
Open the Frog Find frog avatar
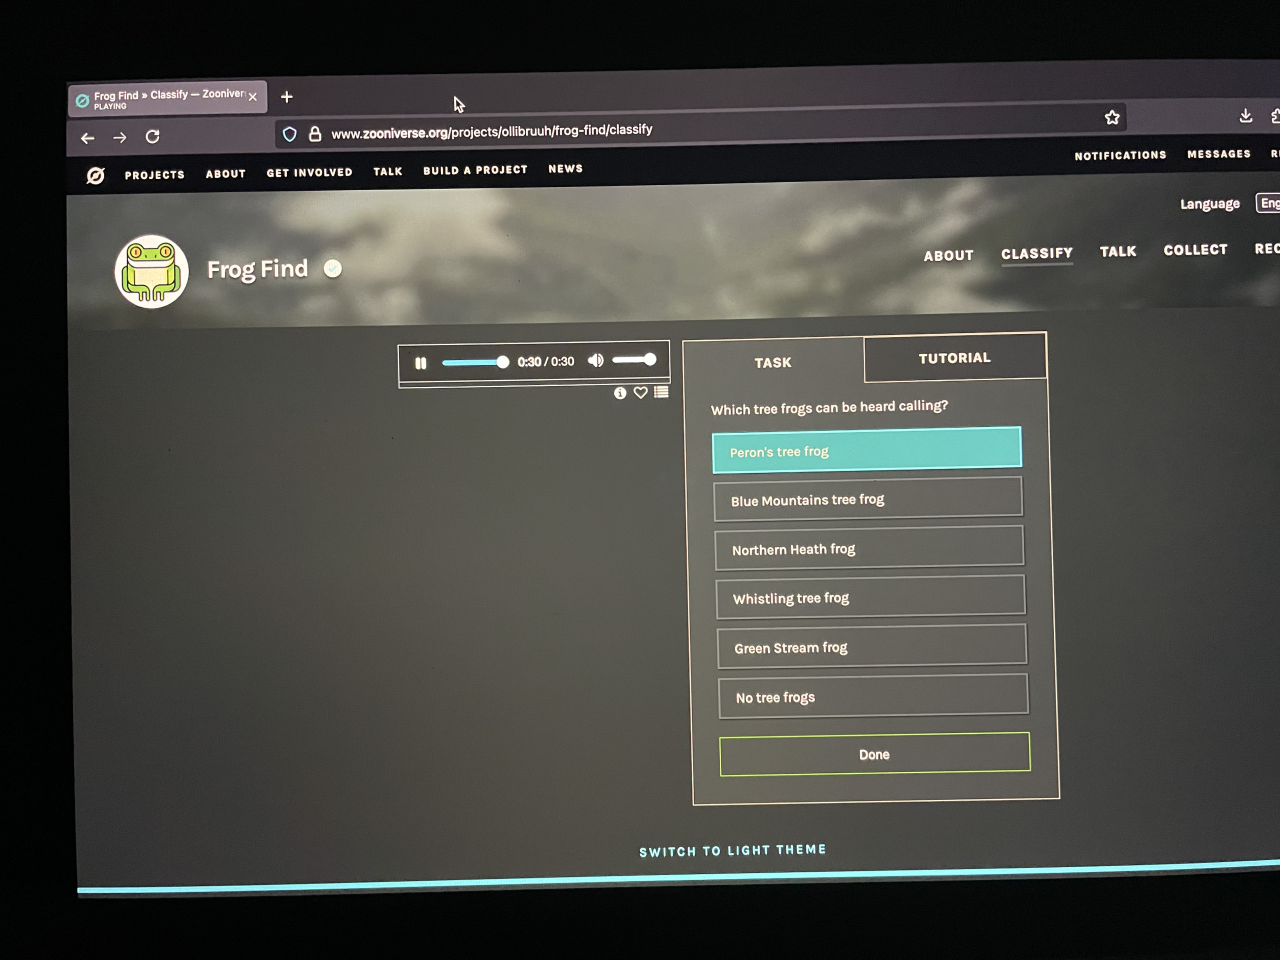(151, 271)
